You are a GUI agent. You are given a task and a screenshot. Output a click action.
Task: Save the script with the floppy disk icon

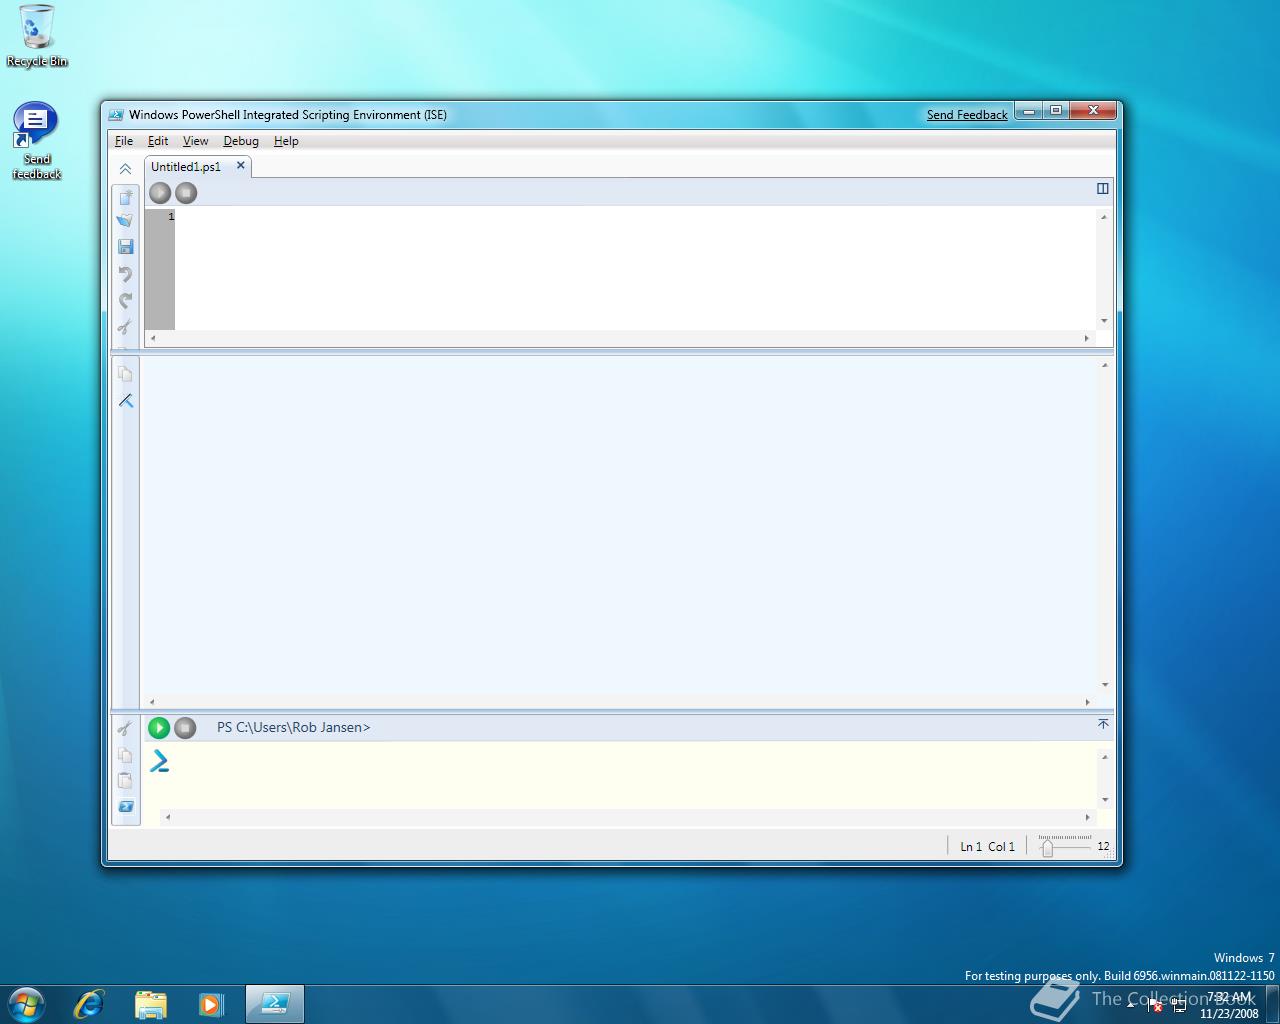(125, 246)
